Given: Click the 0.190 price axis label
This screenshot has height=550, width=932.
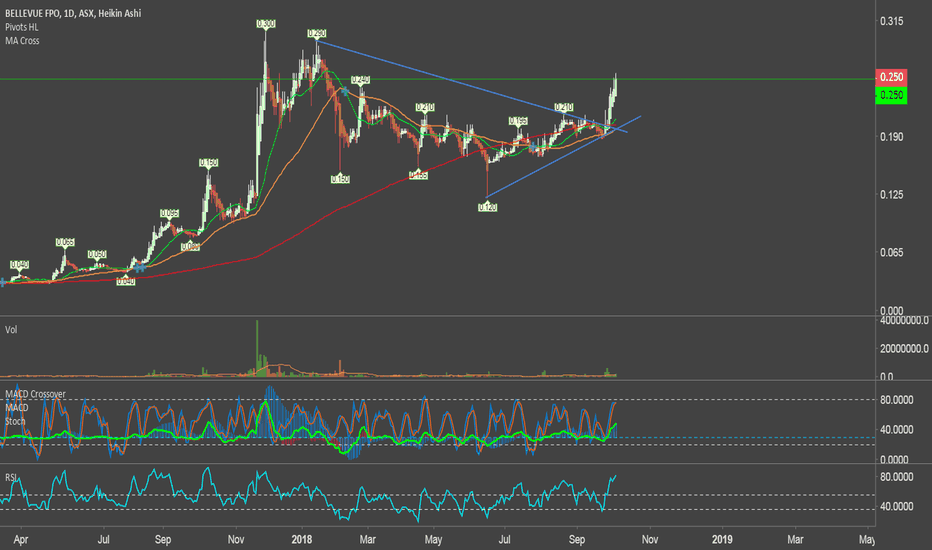Looking at the screenshot, I should (891, 137).
